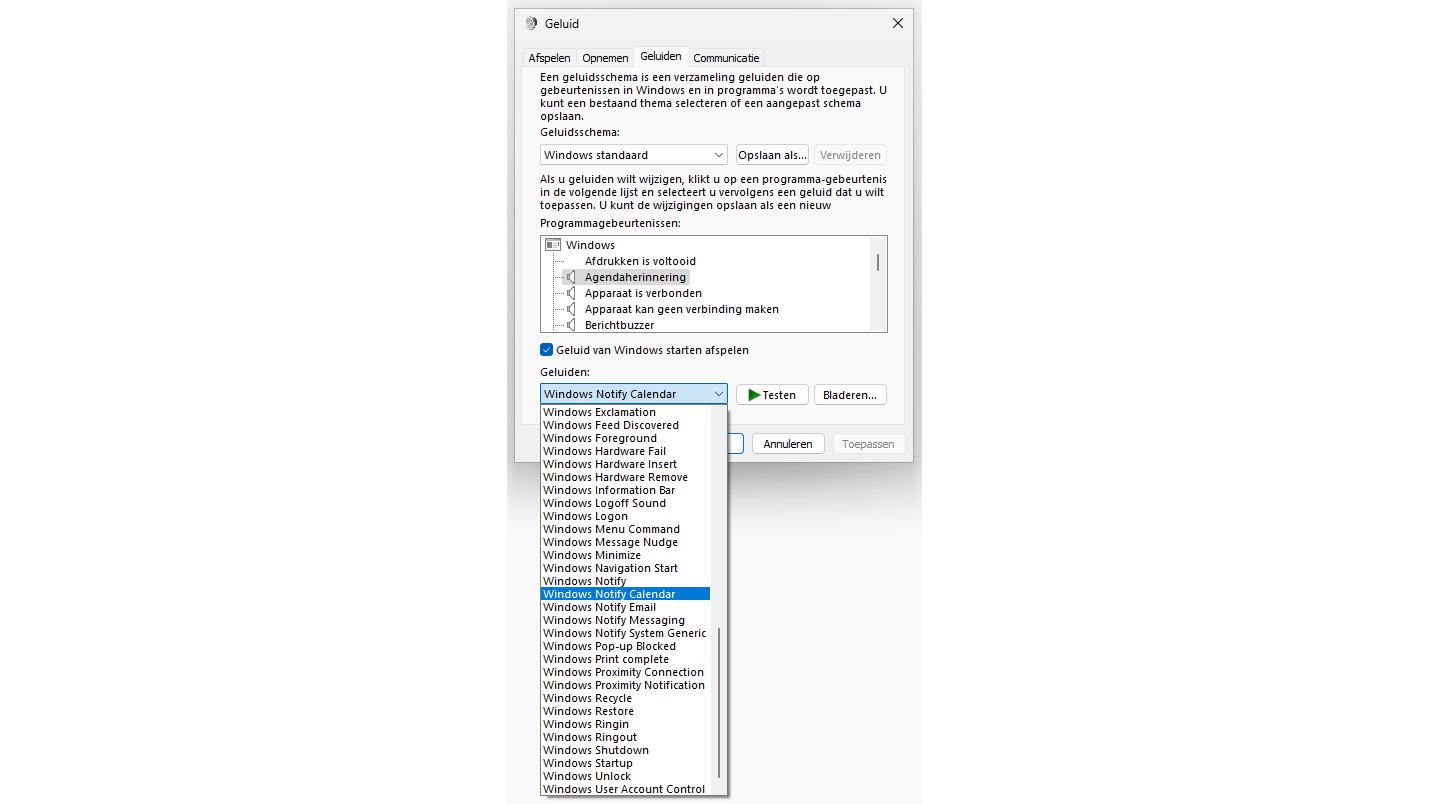Click highlighted Windows Notify Calendar list option
The image size is (1429, 804).
(626, 594)
